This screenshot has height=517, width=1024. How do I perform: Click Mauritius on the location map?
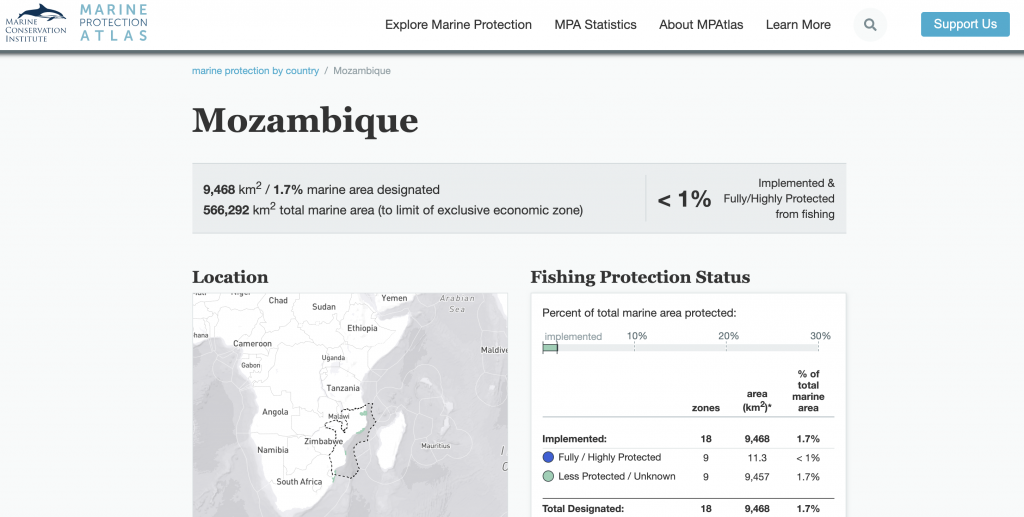[x=436, y=445]
